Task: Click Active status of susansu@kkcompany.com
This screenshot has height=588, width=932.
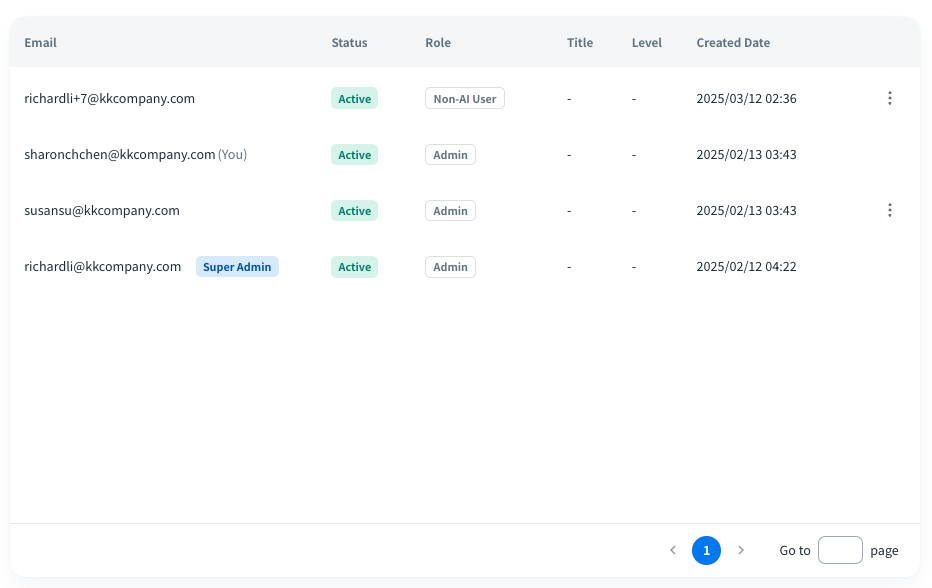Action: (354, 211)
